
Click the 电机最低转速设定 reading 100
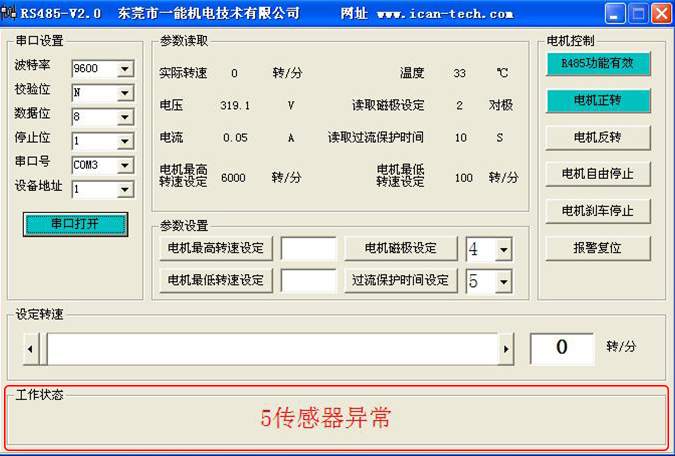(x=464, y=178)
